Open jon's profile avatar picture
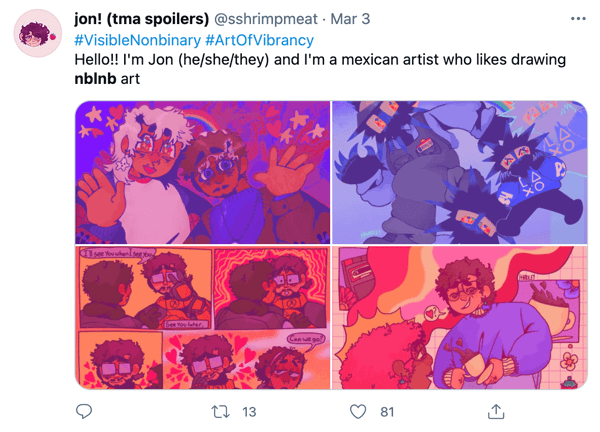Screen dimensions: 600x432 39,36
